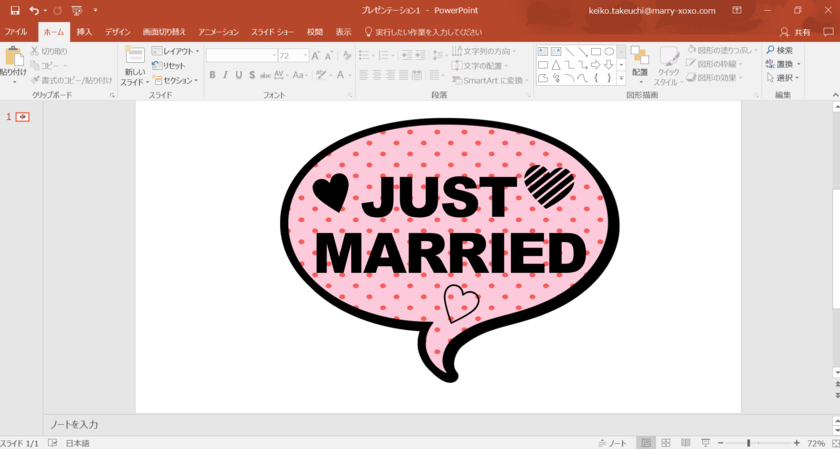The height and width of the screenshot is (449, 840).
Task: Switch to slide sorter view icon
Action: [x=666, y=442]
